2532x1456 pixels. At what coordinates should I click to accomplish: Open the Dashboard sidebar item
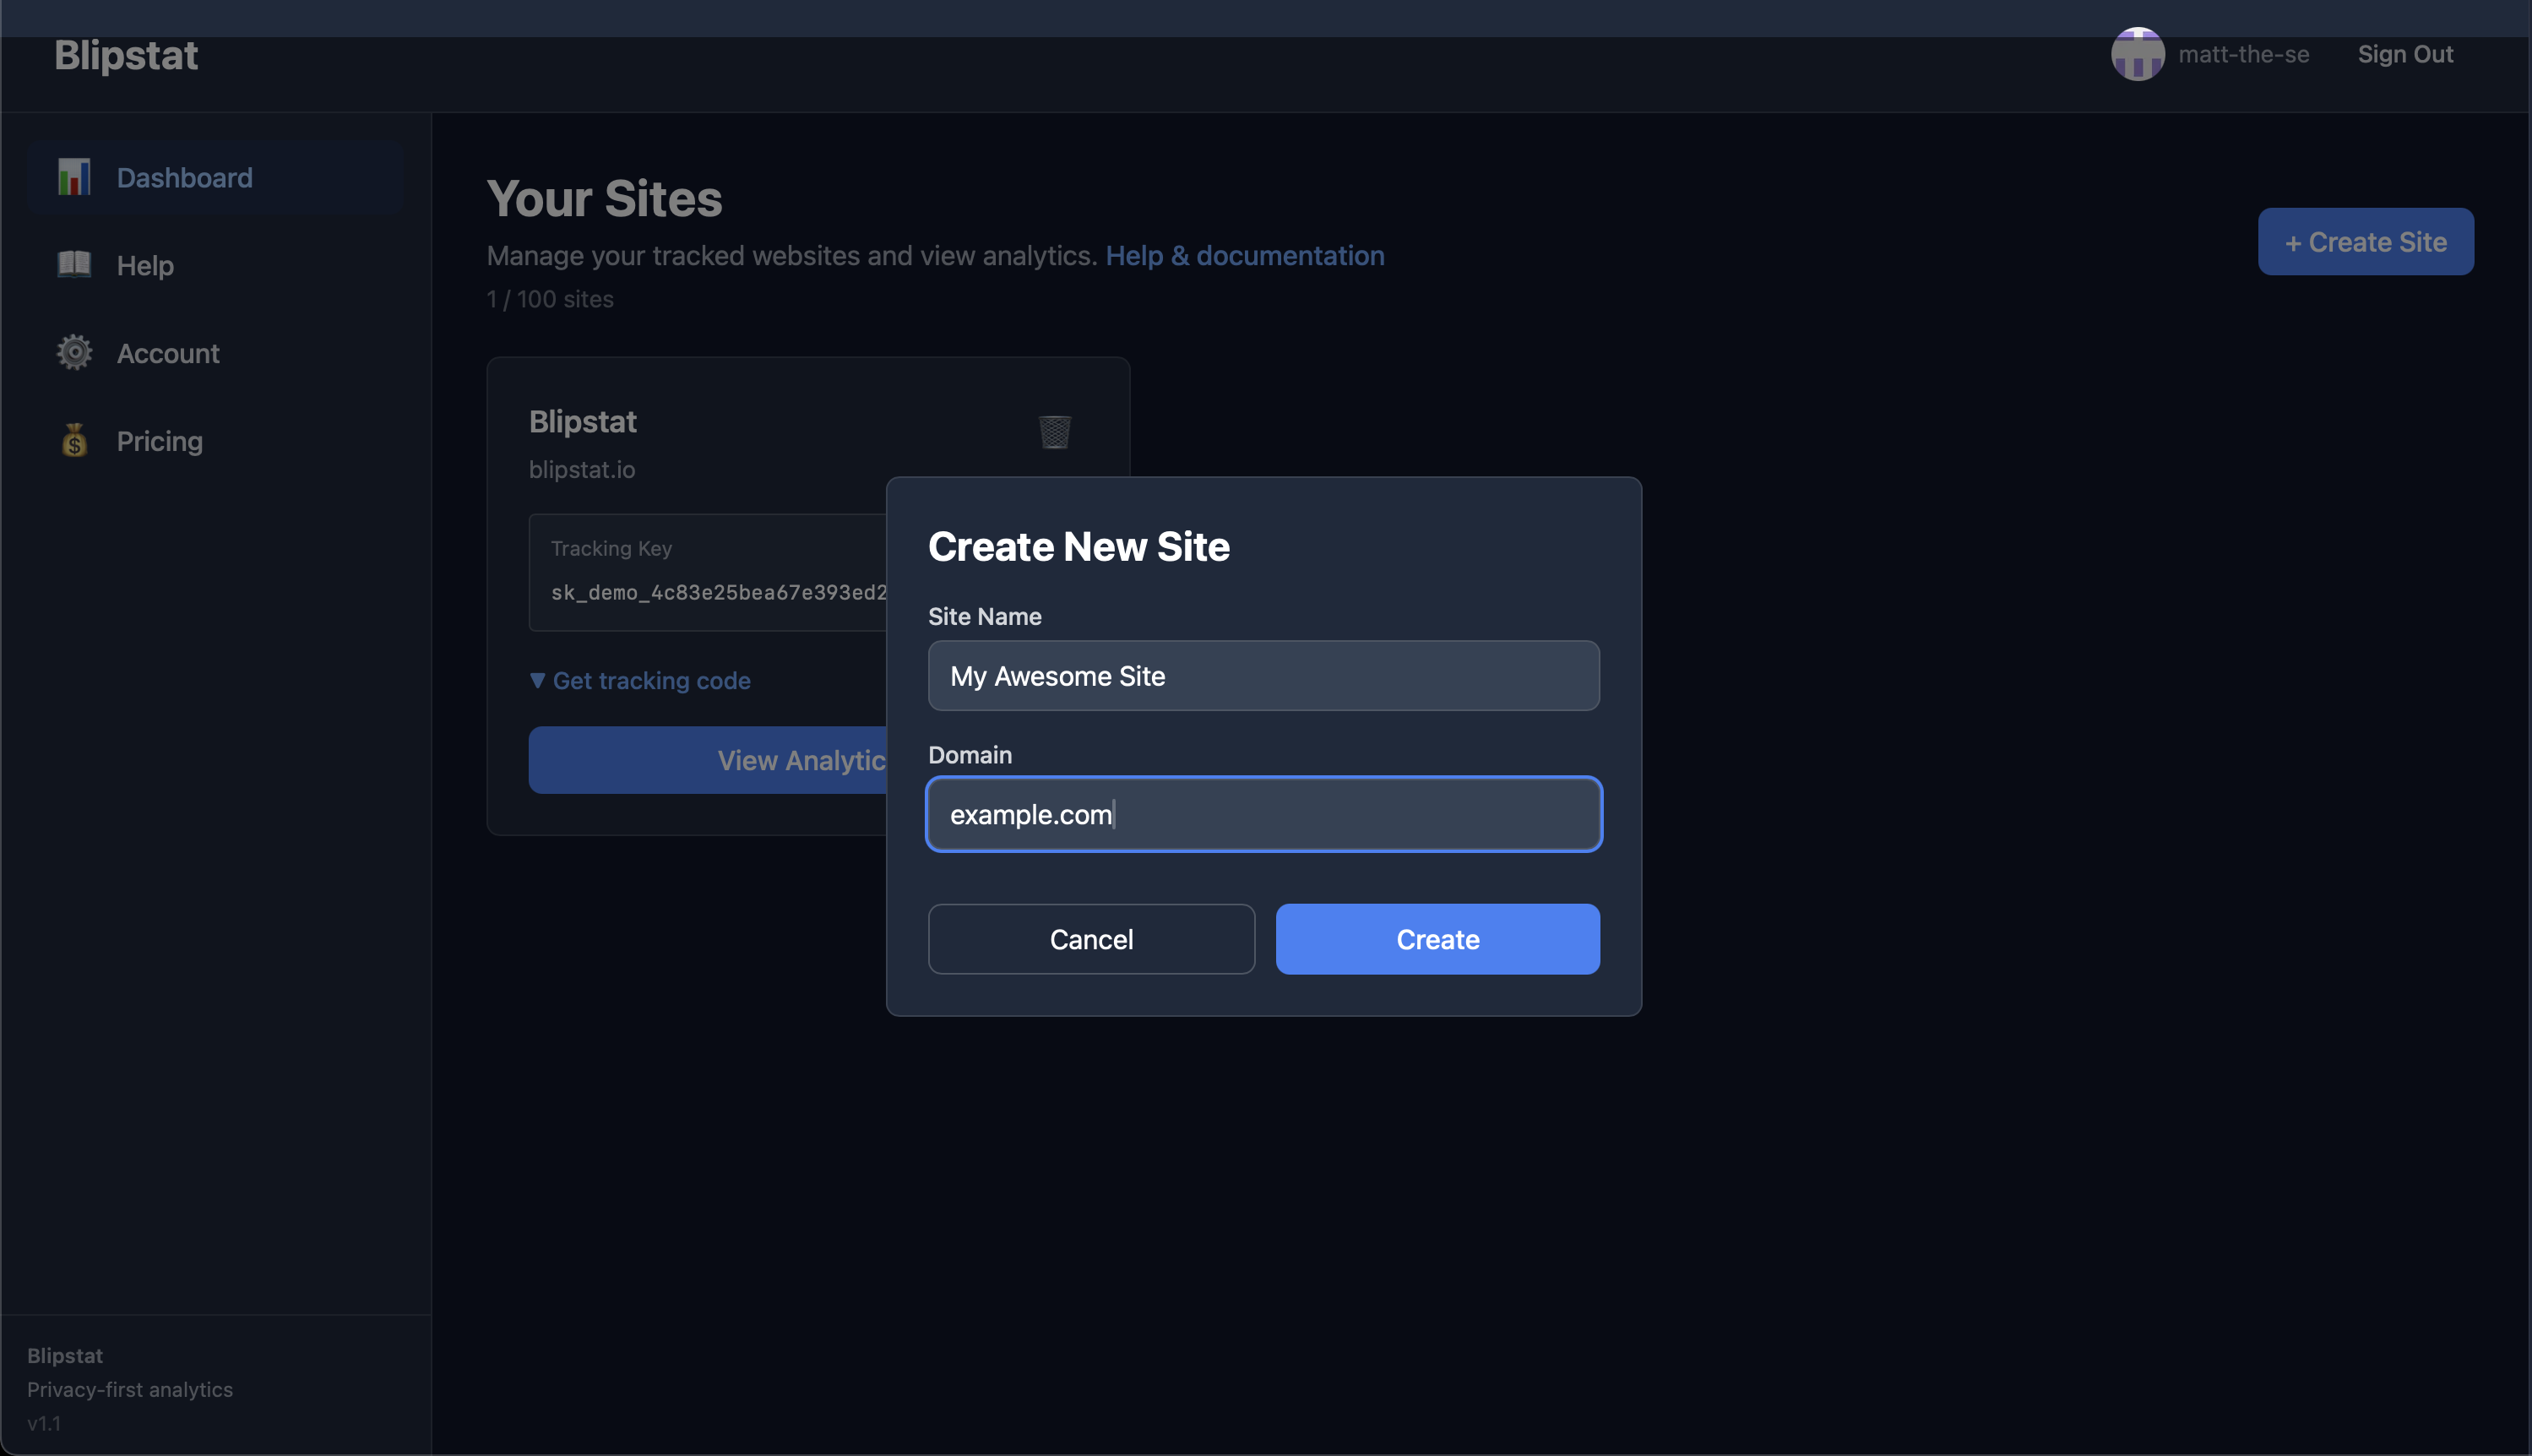[185, 177]
